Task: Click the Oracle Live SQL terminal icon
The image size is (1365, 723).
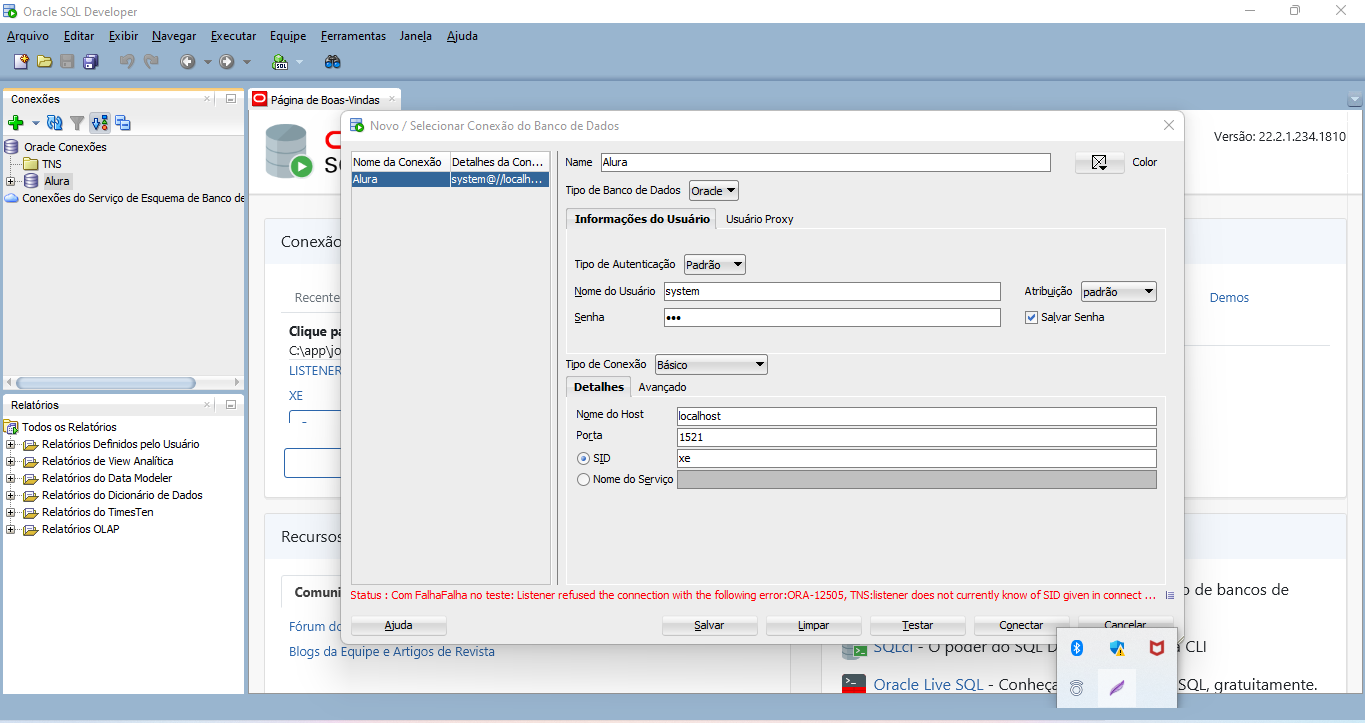Action: click(x=853, y=684)
